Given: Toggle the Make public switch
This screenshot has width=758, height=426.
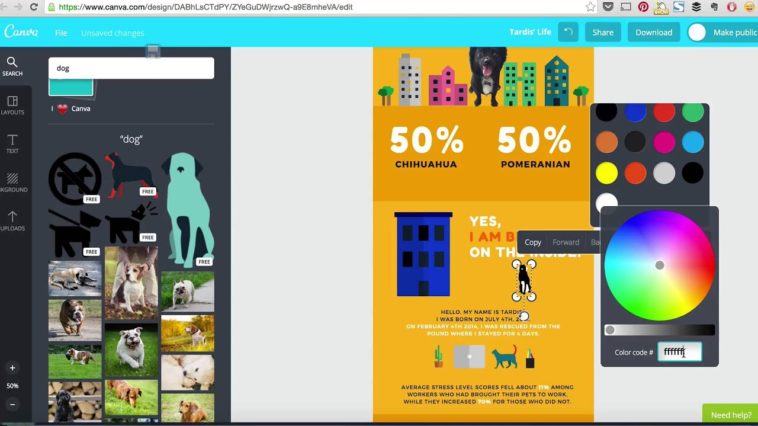Looking at the screenshot, I should coord(698,32).
